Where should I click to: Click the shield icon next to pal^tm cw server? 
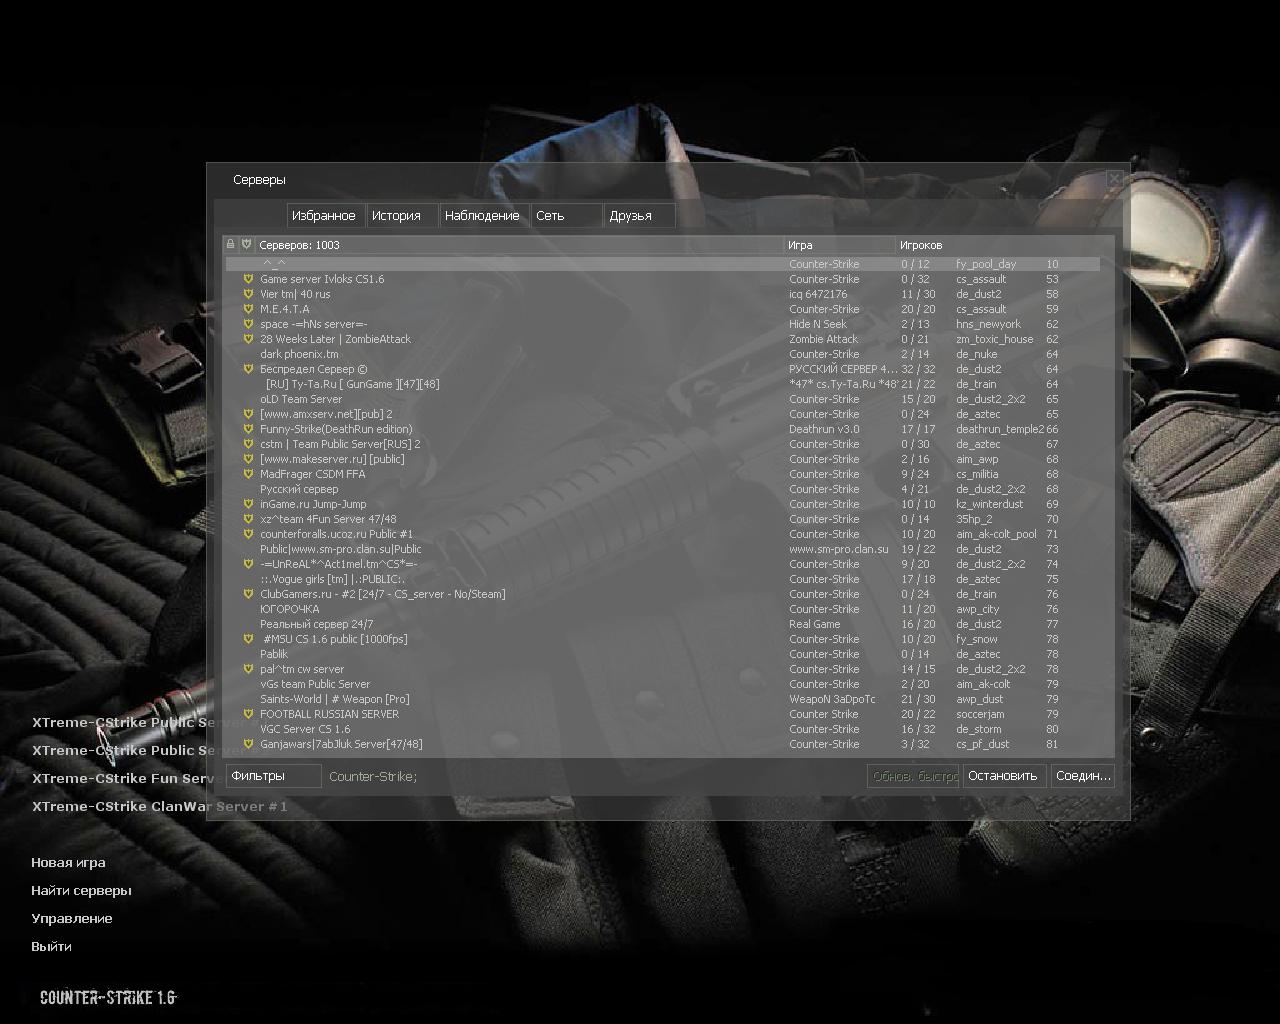pos(248,669)
